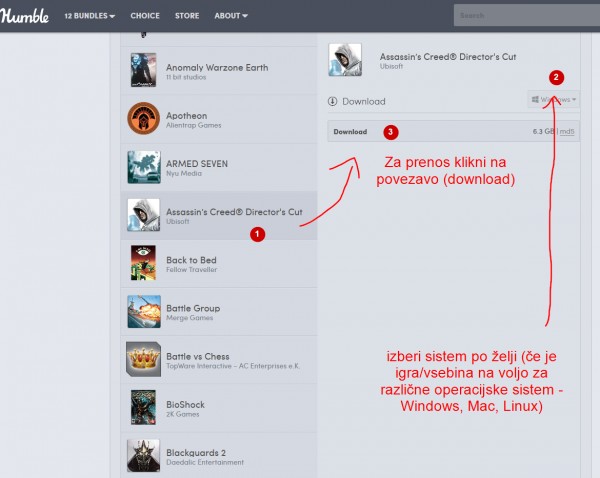The width and height of the screenshot is (600, 478).
Task: Click the Daedalic Entertainment publisher text
Action: (205, 462)
